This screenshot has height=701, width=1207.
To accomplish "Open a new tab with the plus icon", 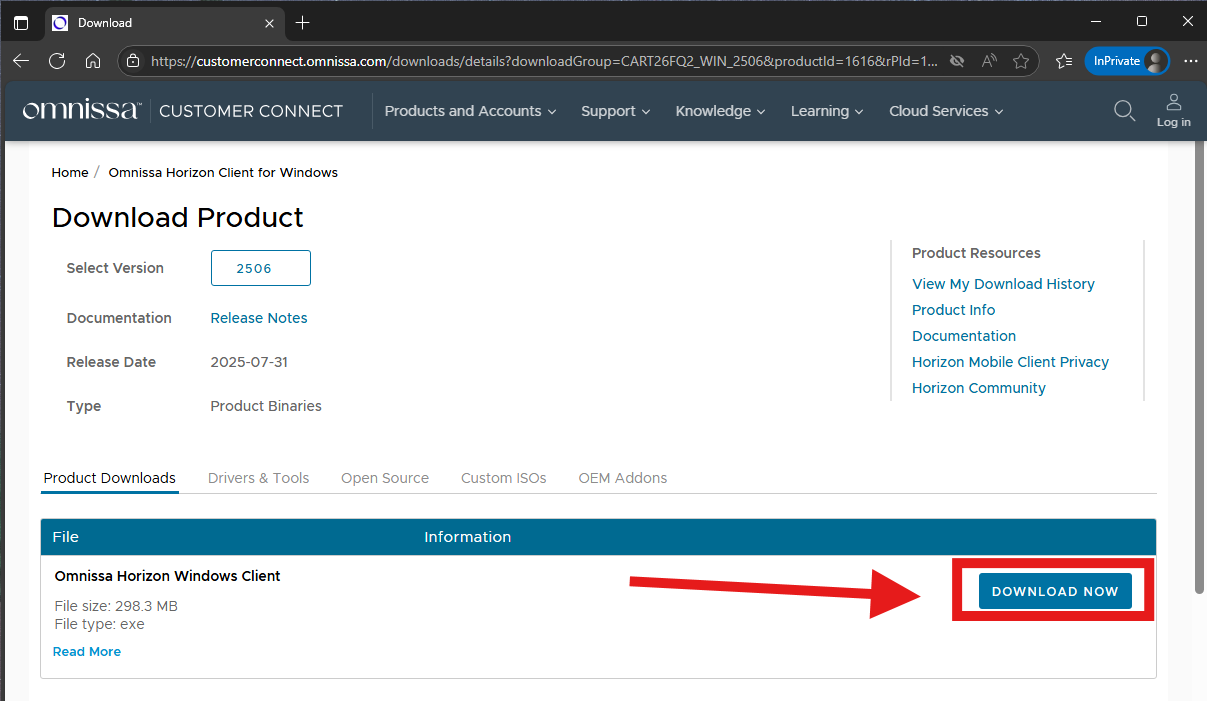I will click(303, 22).
